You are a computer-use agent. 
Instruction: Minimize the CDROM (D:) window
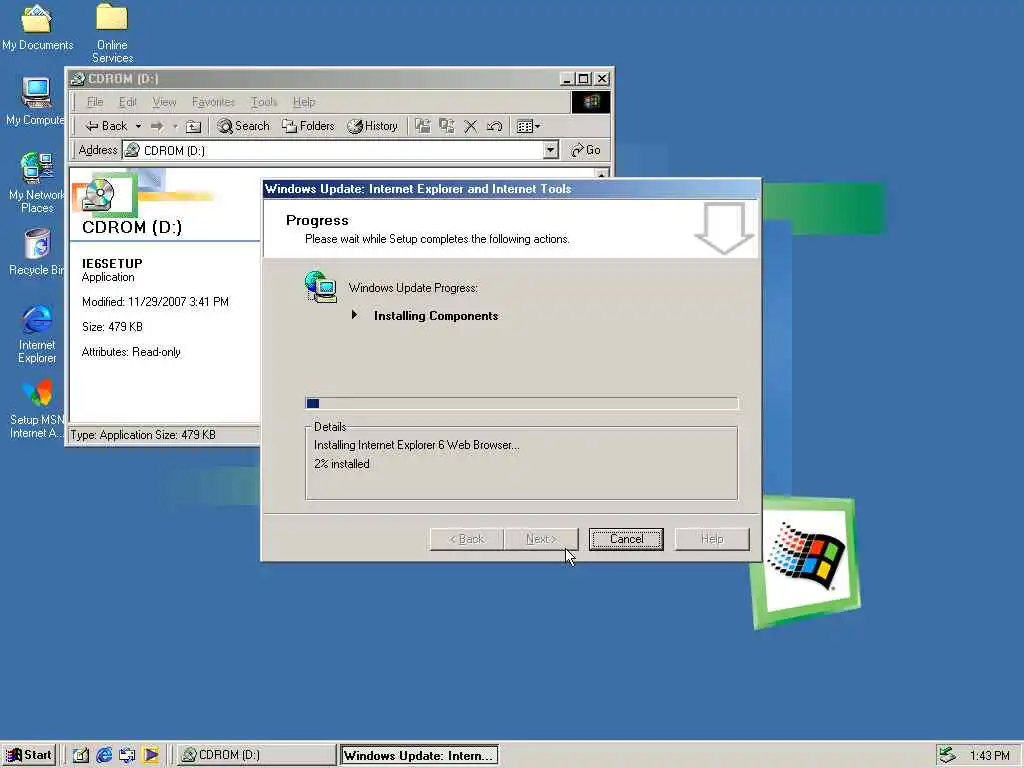[x=567, y=79]
